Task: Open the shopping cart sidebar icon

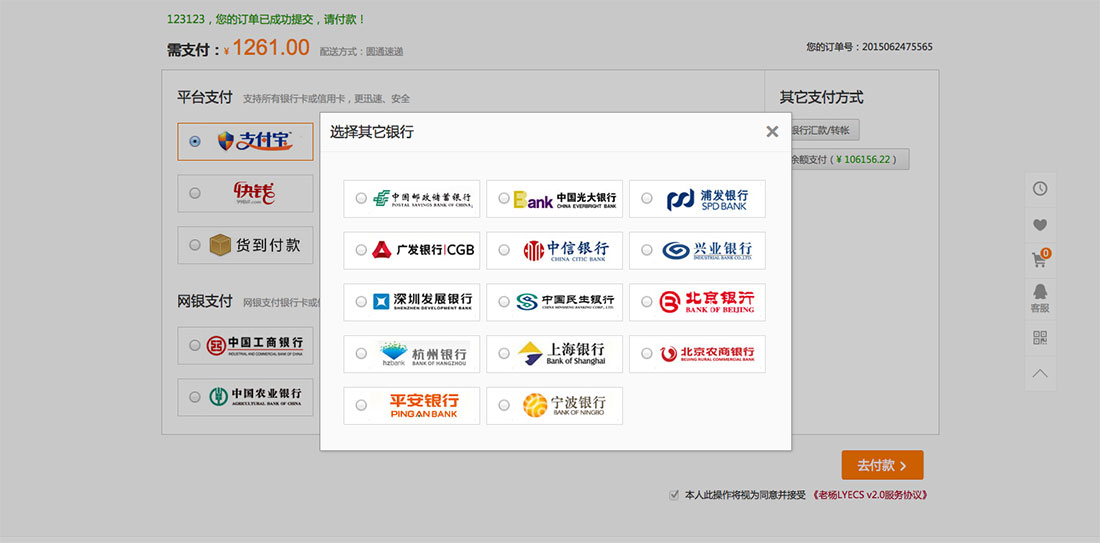Action: pos(1040,260)
